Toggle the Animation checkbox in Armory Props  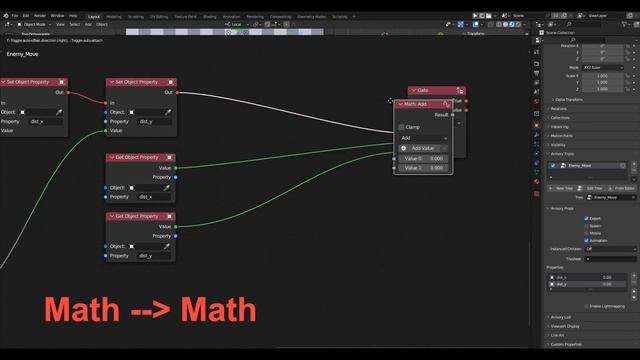click(587, 241)
